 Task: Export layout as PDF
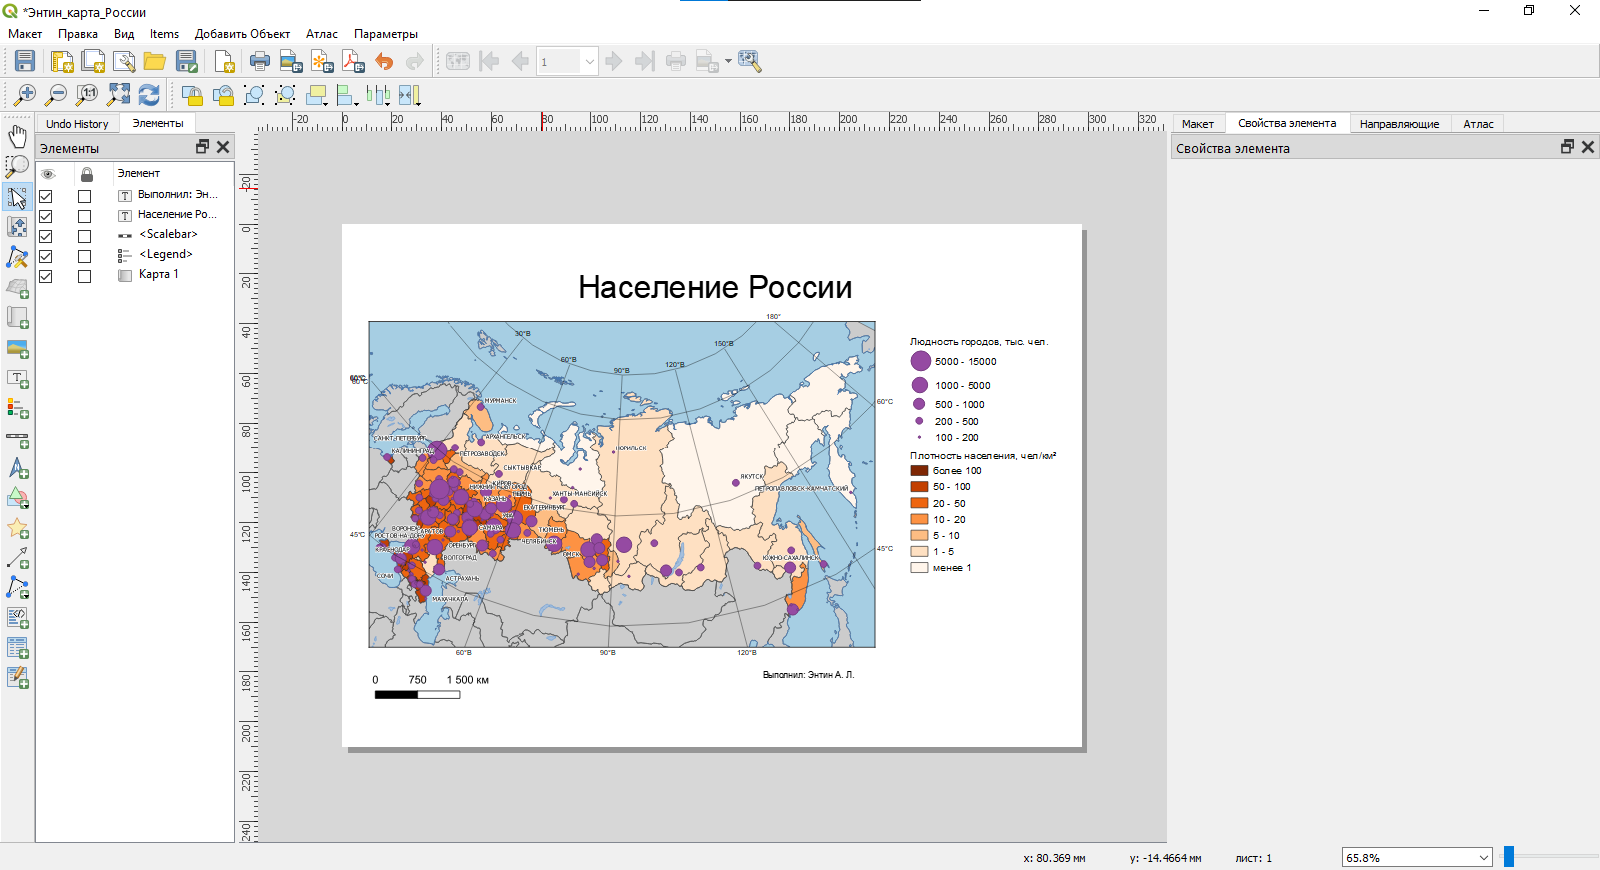[353, 61]
